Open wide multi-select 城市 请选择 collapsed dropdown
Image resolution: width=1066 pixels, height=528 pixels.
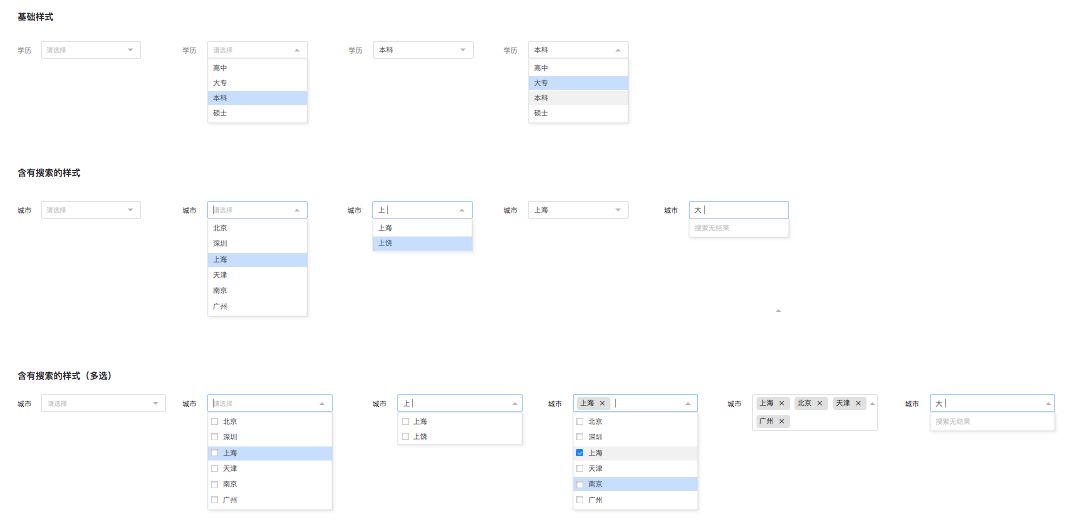[x=103, y=403]
